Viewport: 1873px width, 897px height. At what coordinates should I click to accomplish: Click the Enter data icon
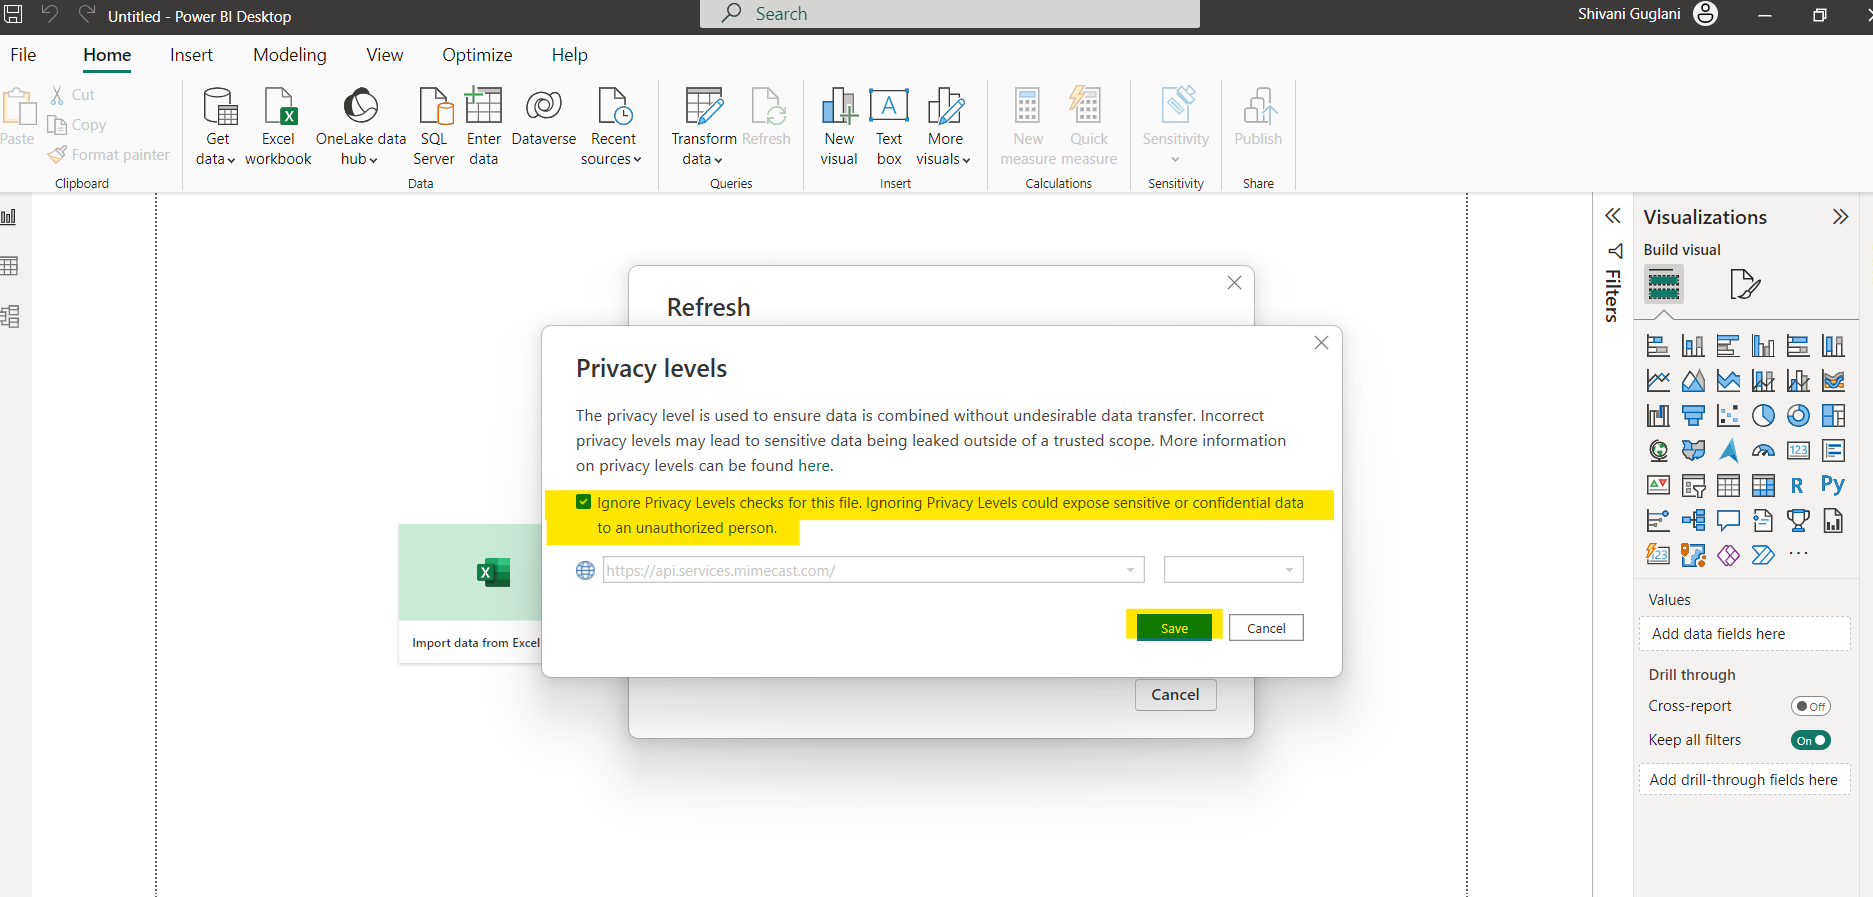click(x=484, y=106)
